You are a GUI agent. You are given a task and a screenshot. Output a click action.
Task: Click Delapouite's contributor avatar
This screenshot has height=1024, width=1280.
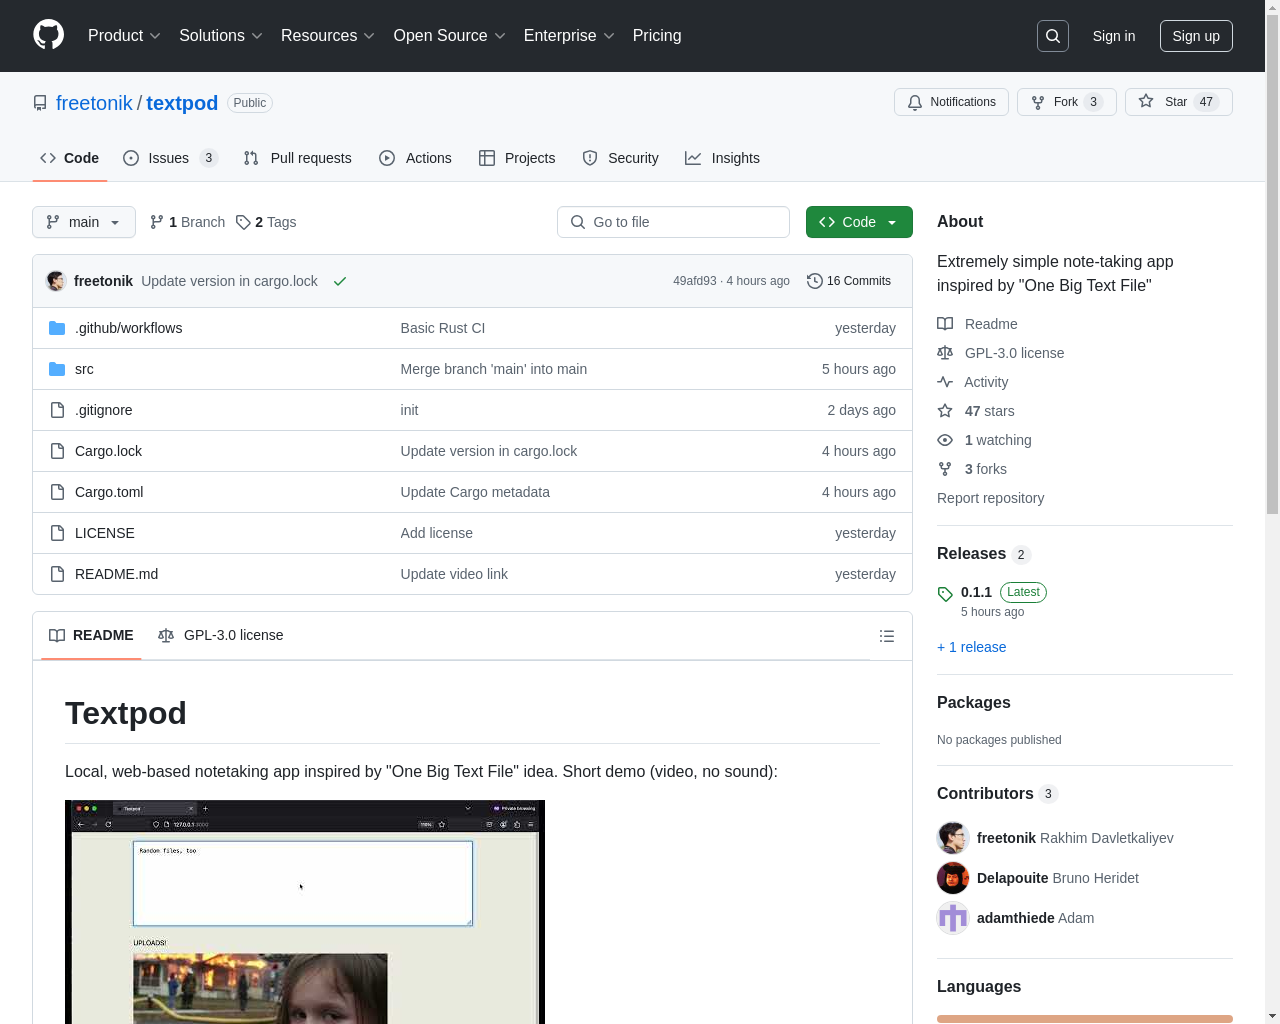click(953, 878)
